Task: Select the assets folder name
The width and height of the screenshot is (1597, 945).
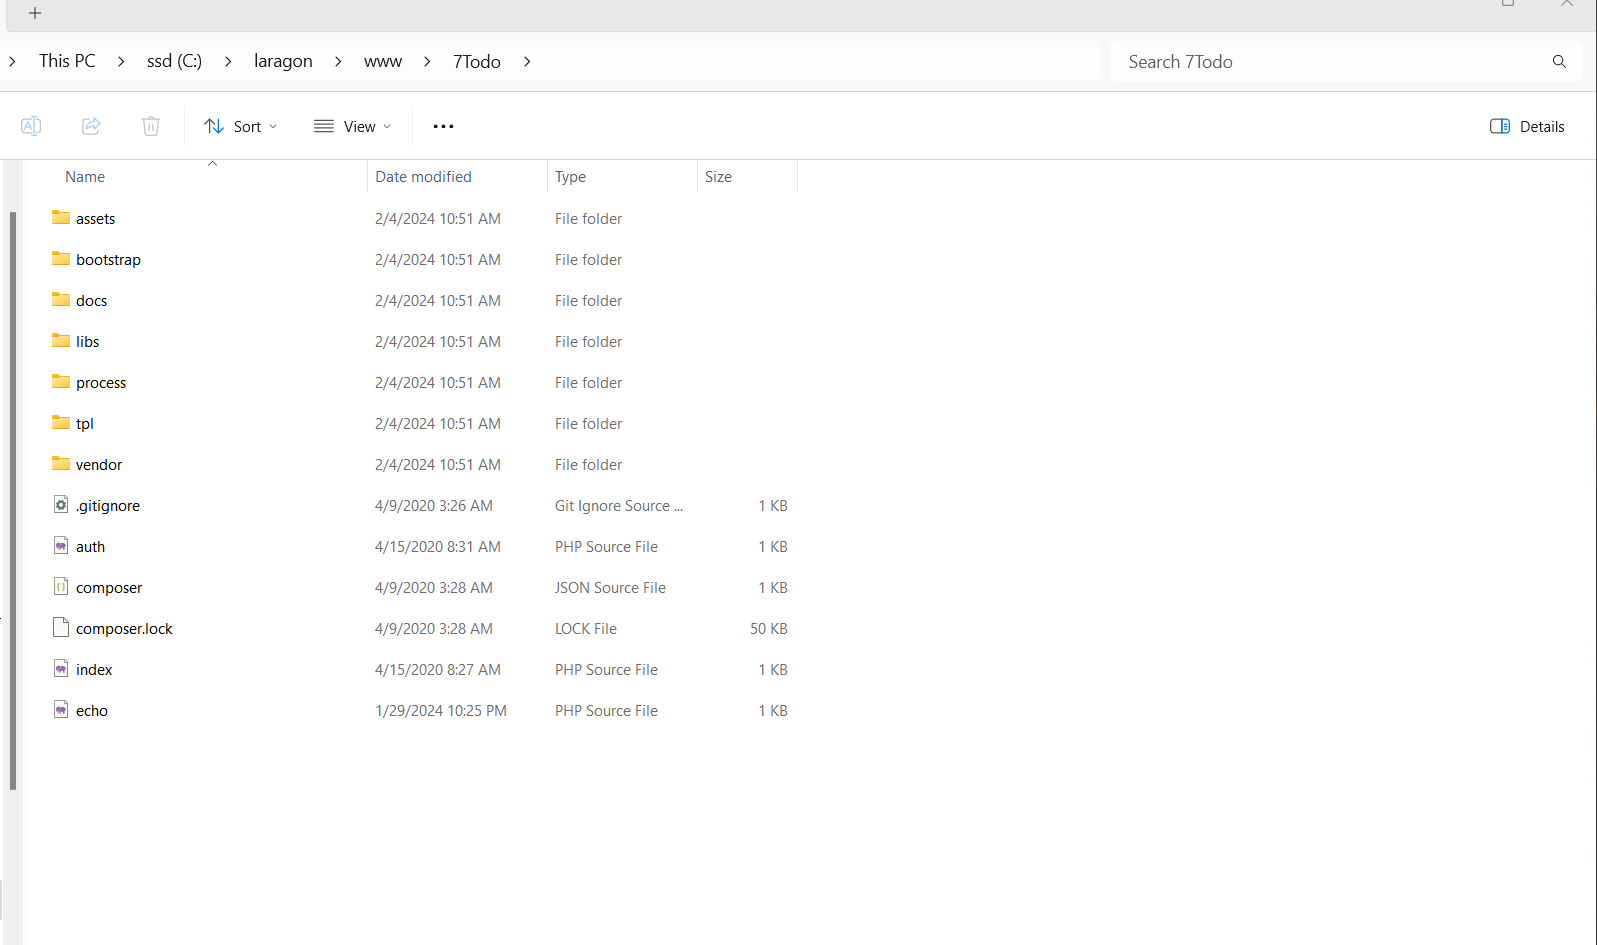Action: coord(95,219)
